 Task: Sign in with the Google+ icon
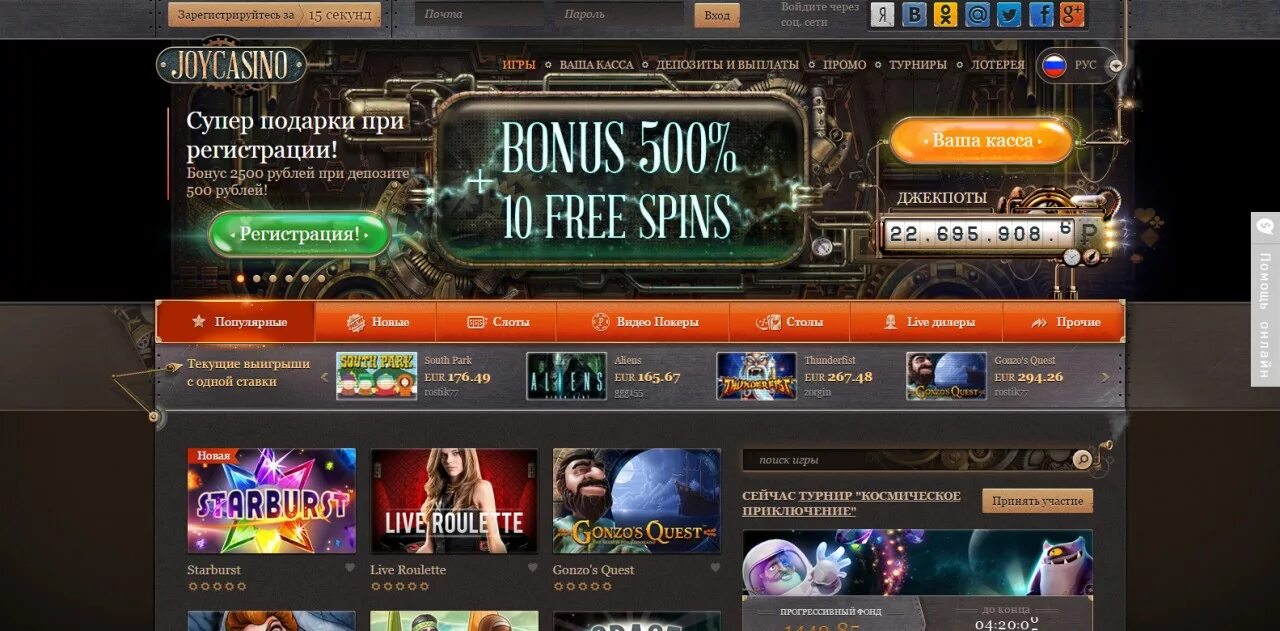(x=1072, y=14)
